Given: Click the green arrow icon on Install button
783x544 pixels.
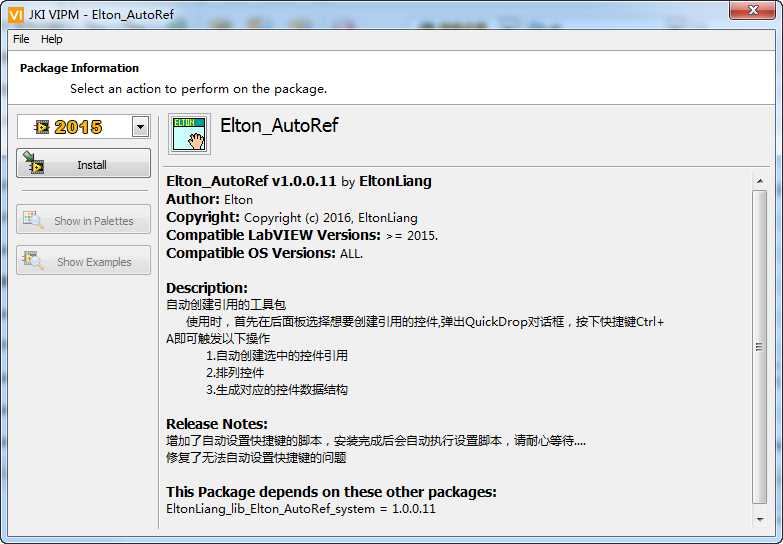Looking at the screenshot, I should pos(33,163).
